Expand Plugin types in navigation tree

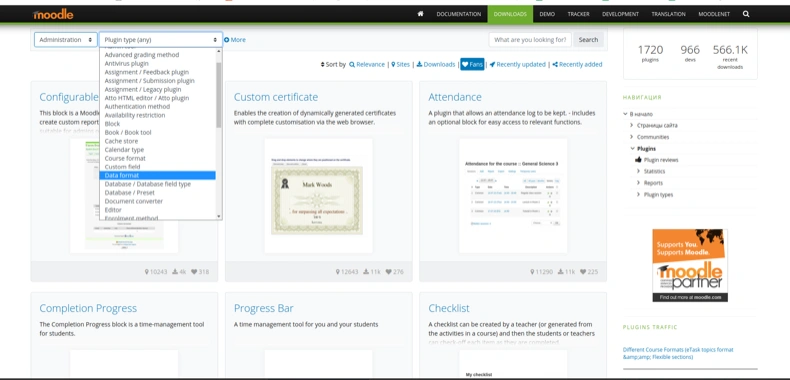tap(638, 195)
